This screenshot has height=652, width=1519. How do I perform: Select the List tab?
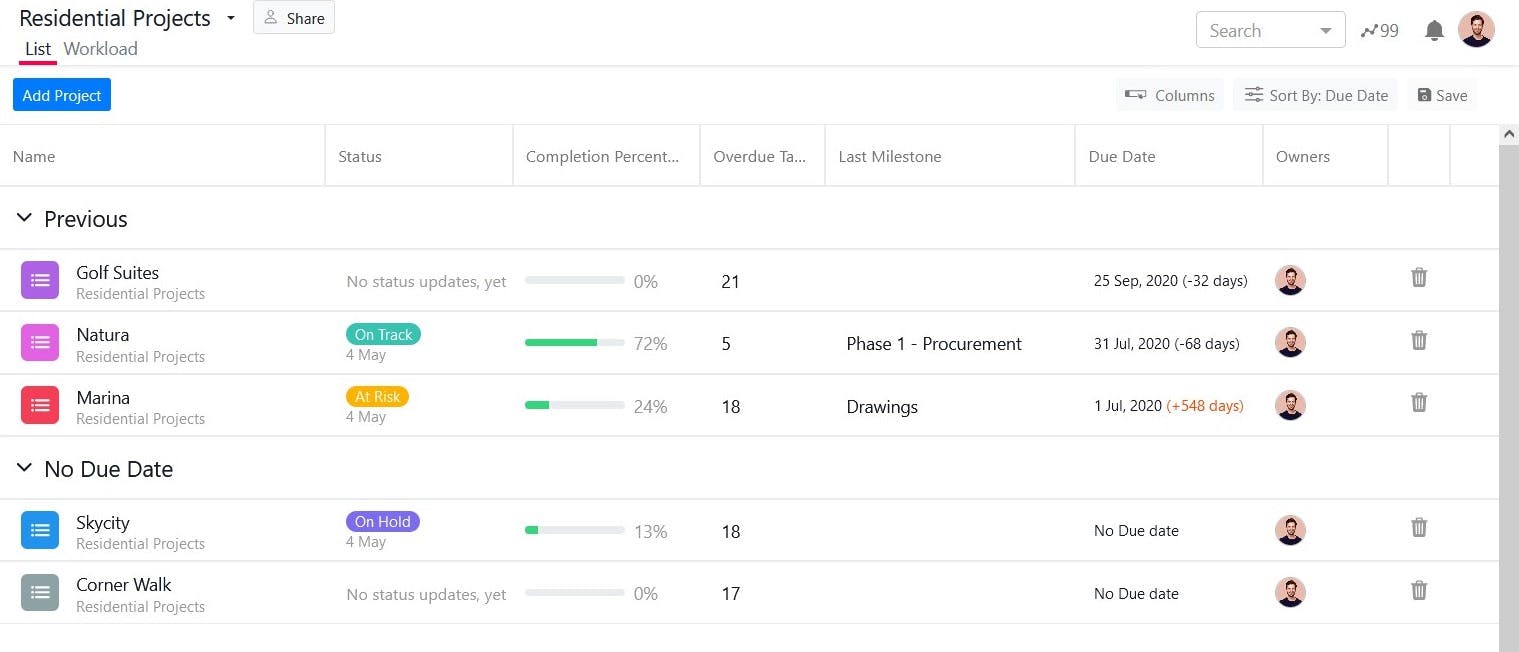(38, 49)
